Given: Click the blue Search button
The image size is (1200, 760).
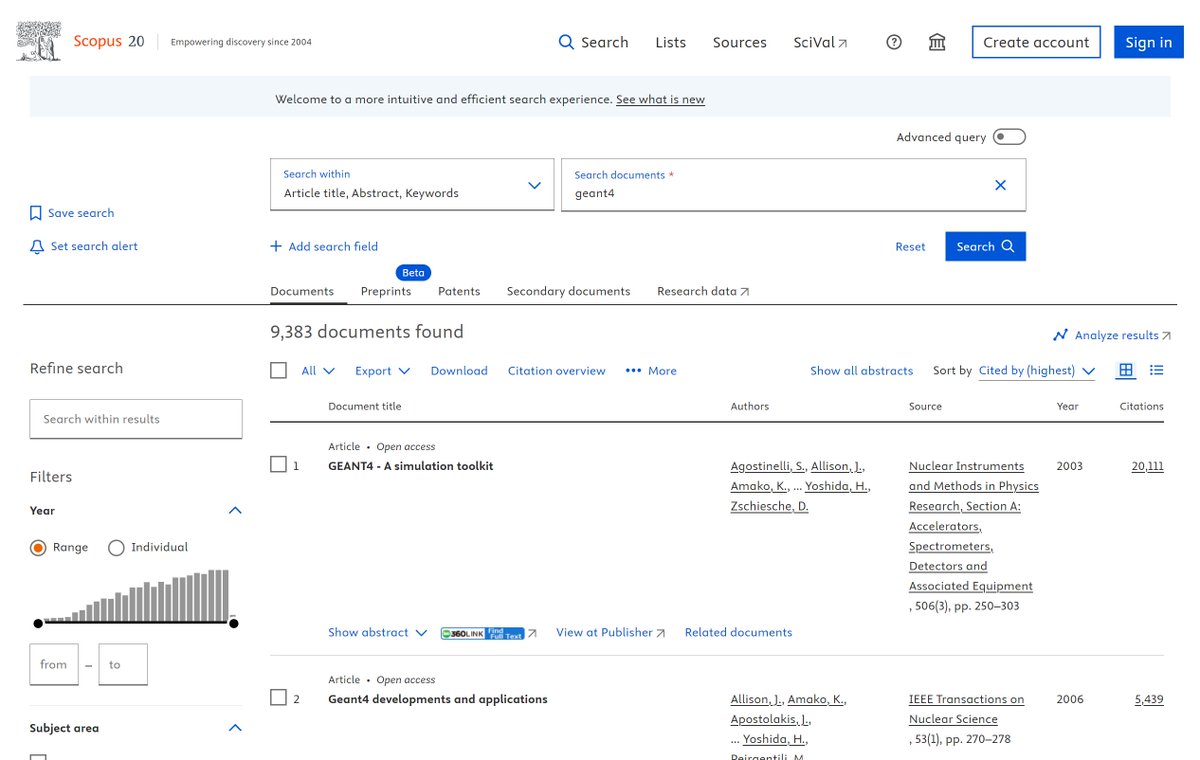Looking at the screenshot, I should tap(985, 246).
